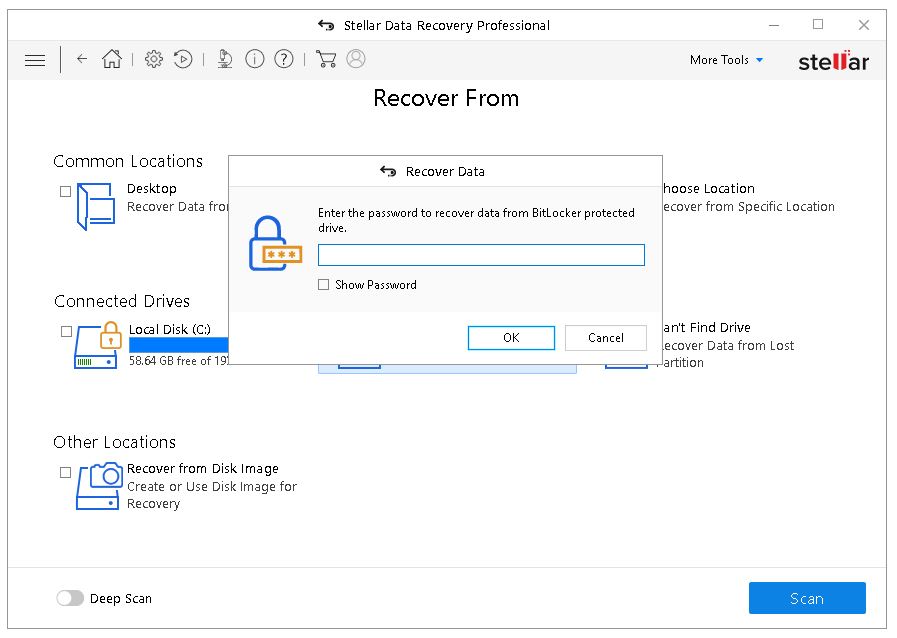
Task: Close the Stellar Data Recovery window
Action: pos(864,25)
